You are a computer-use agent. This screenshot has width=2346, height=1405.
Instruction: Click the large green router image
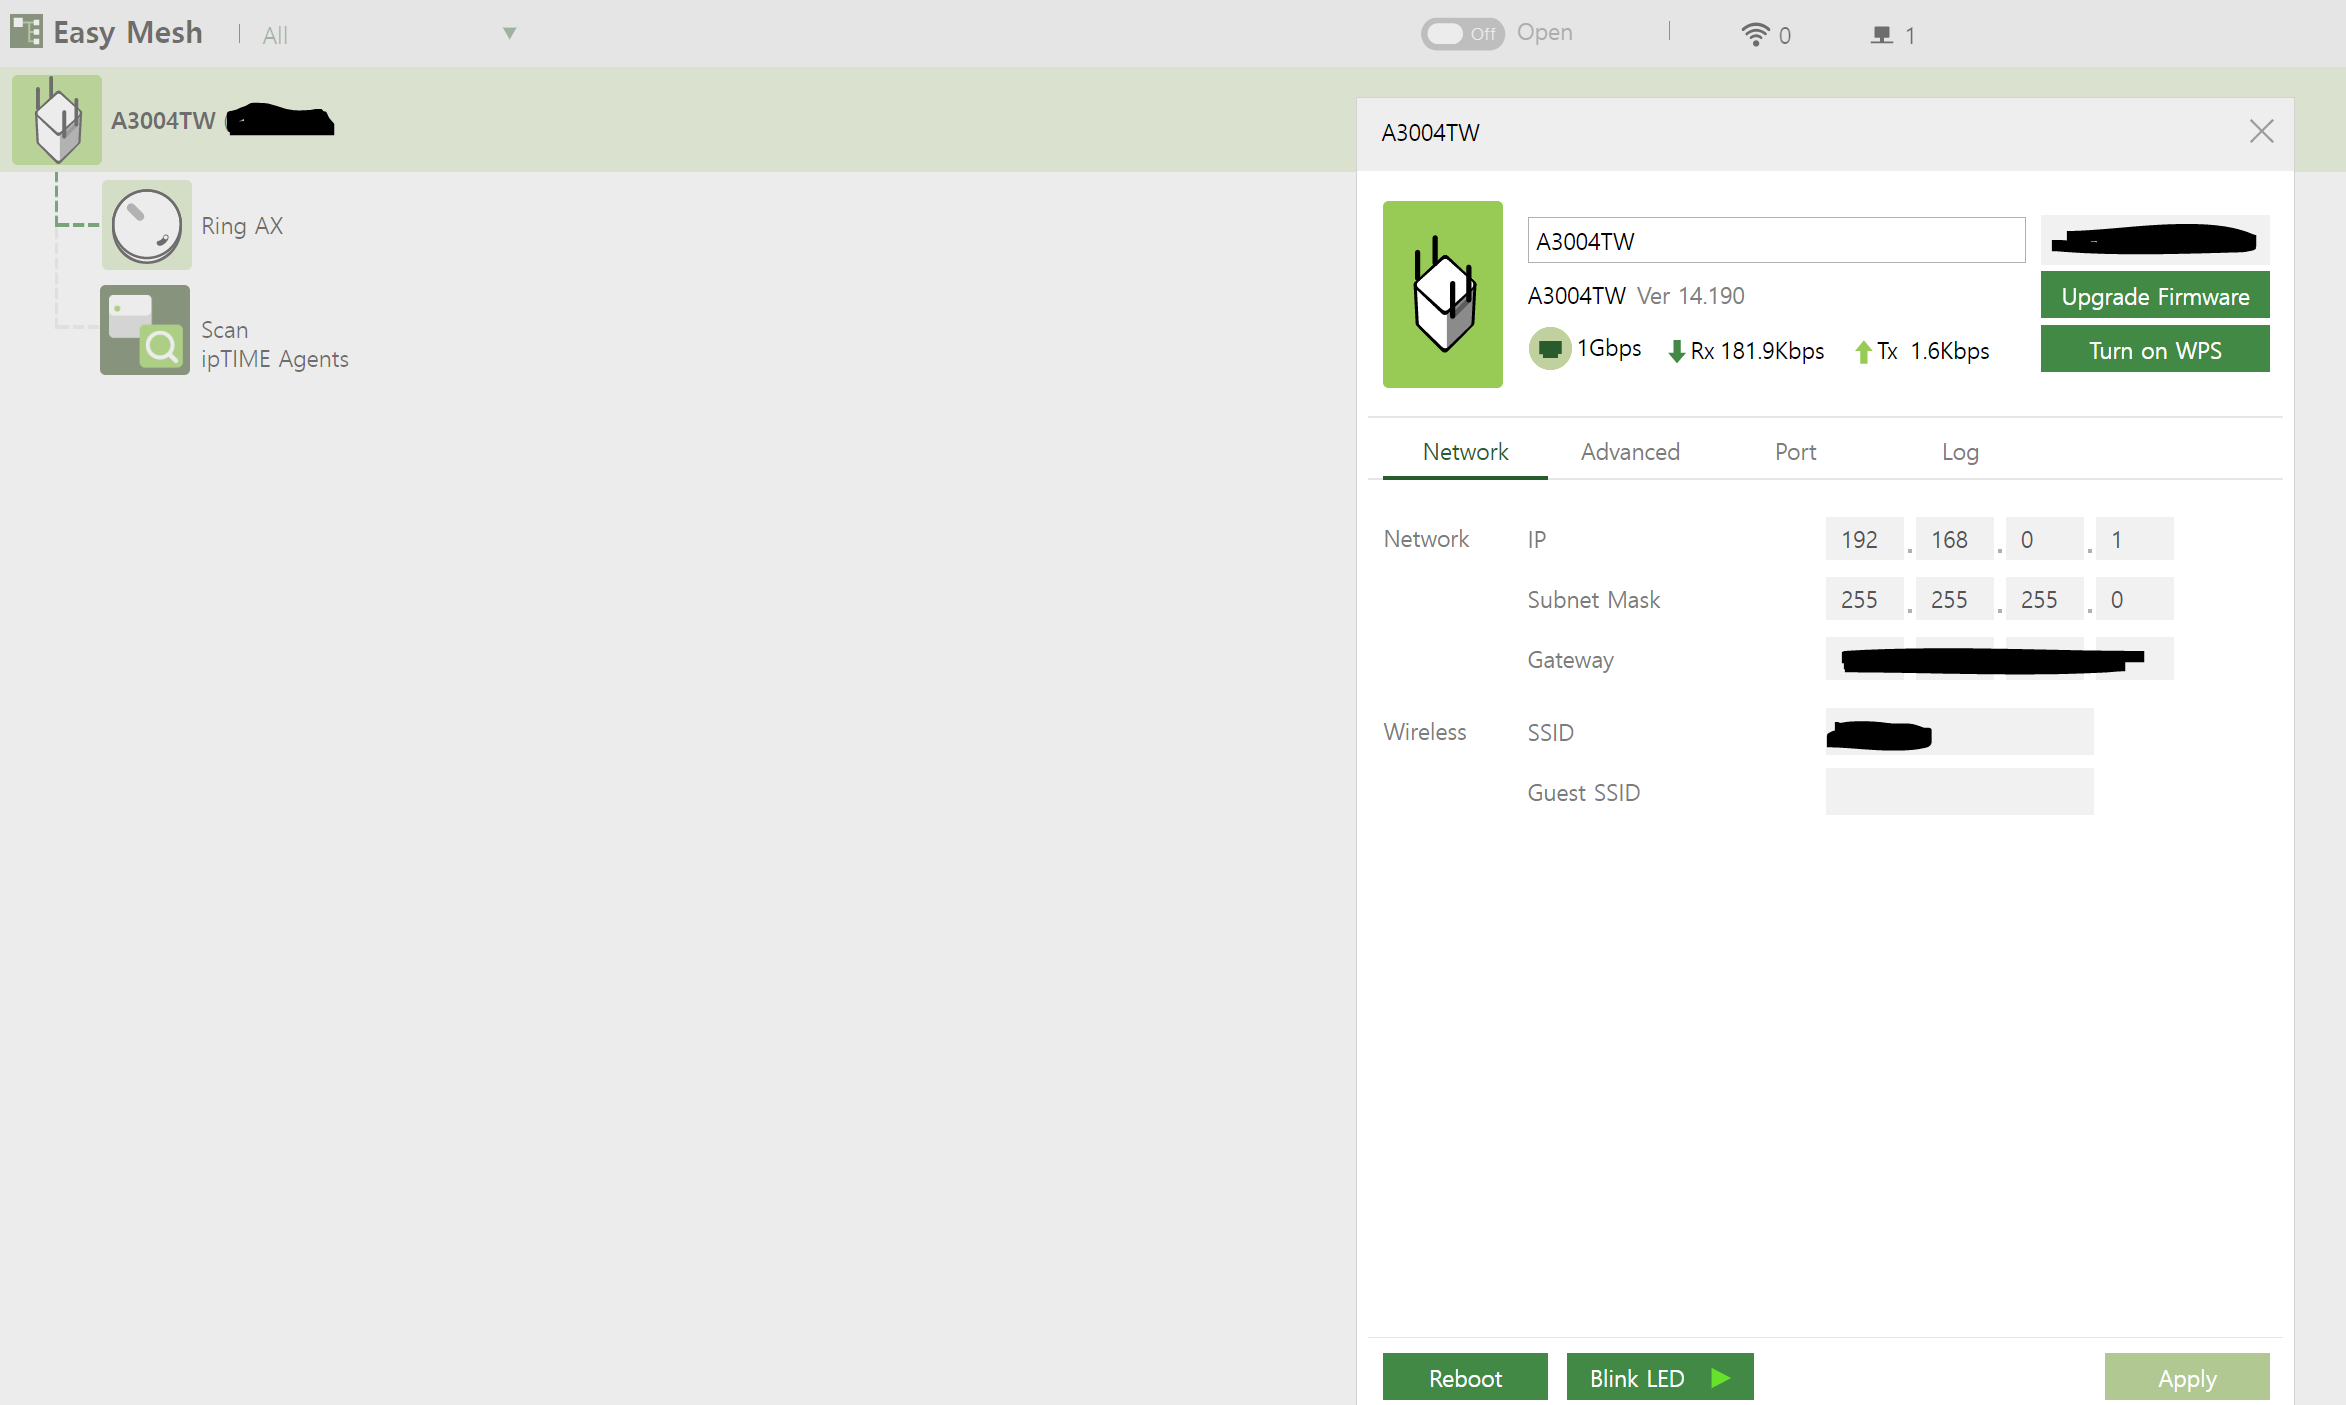(1442, 294)
